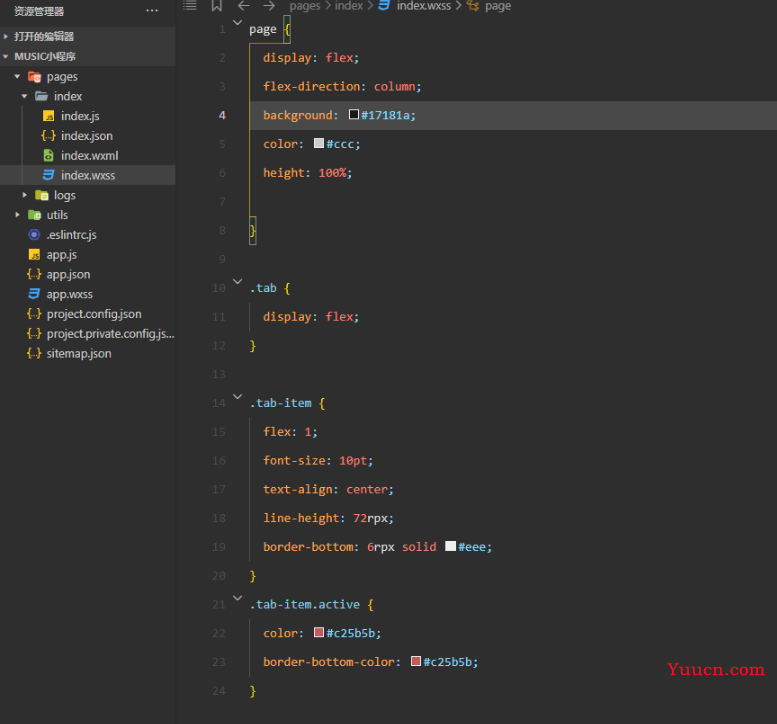The image size is (777, 724).
Task: Open the #eee border color swatch
Action: point(450,546)
